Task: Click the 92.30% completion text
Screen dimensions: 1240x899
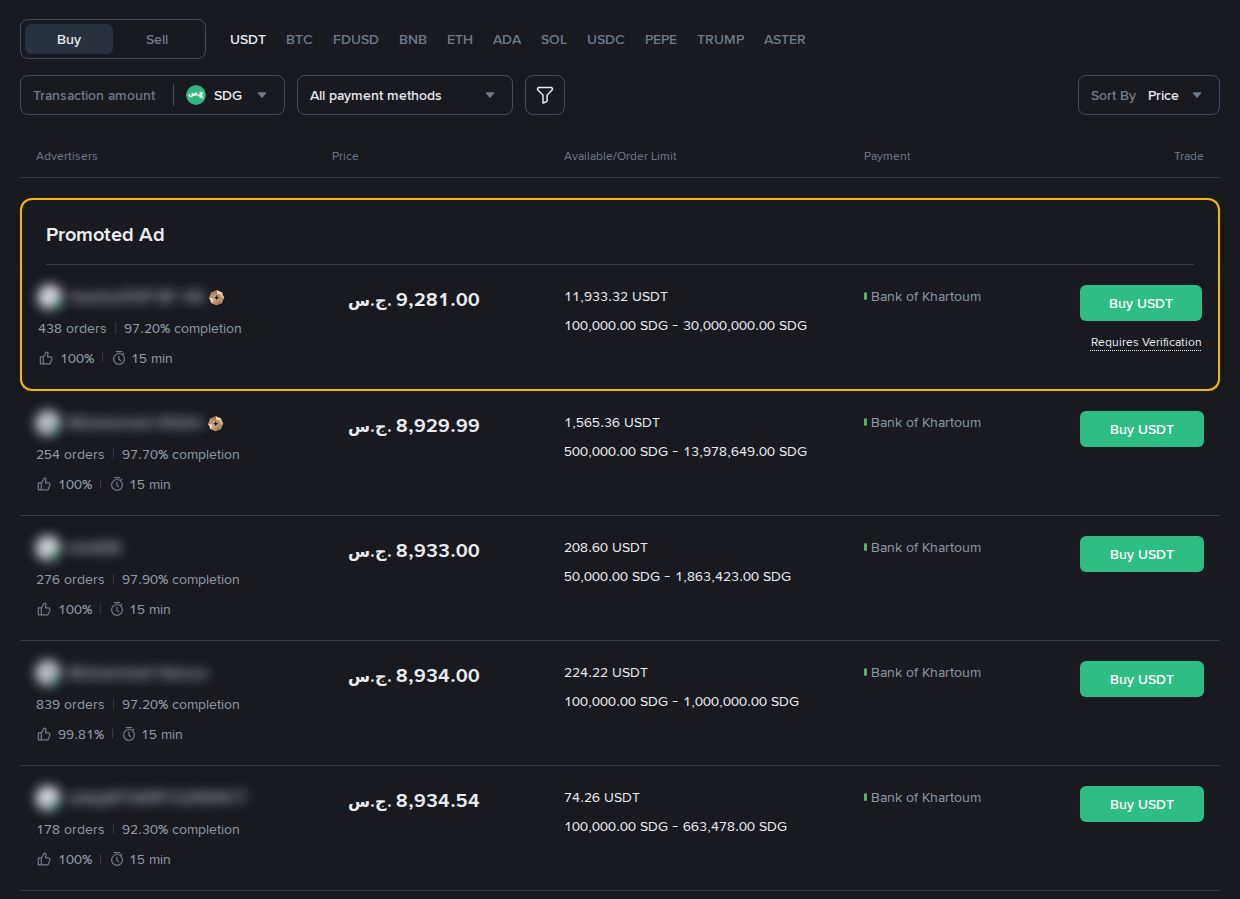Action: [181, 830]
